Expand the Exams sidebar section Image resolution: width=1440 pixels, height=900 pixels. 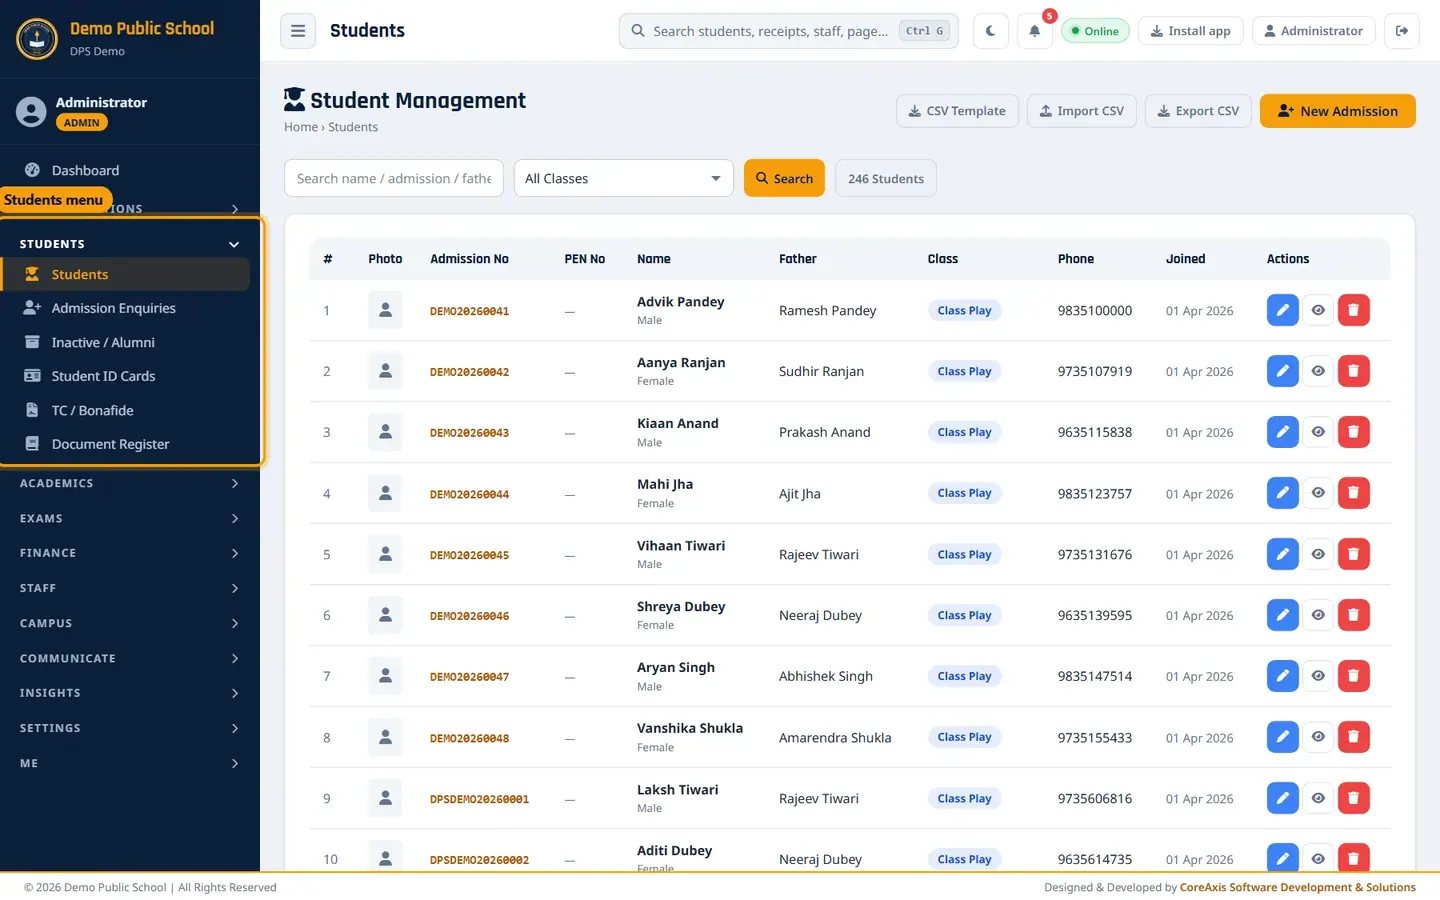click(x=130, y=518)
